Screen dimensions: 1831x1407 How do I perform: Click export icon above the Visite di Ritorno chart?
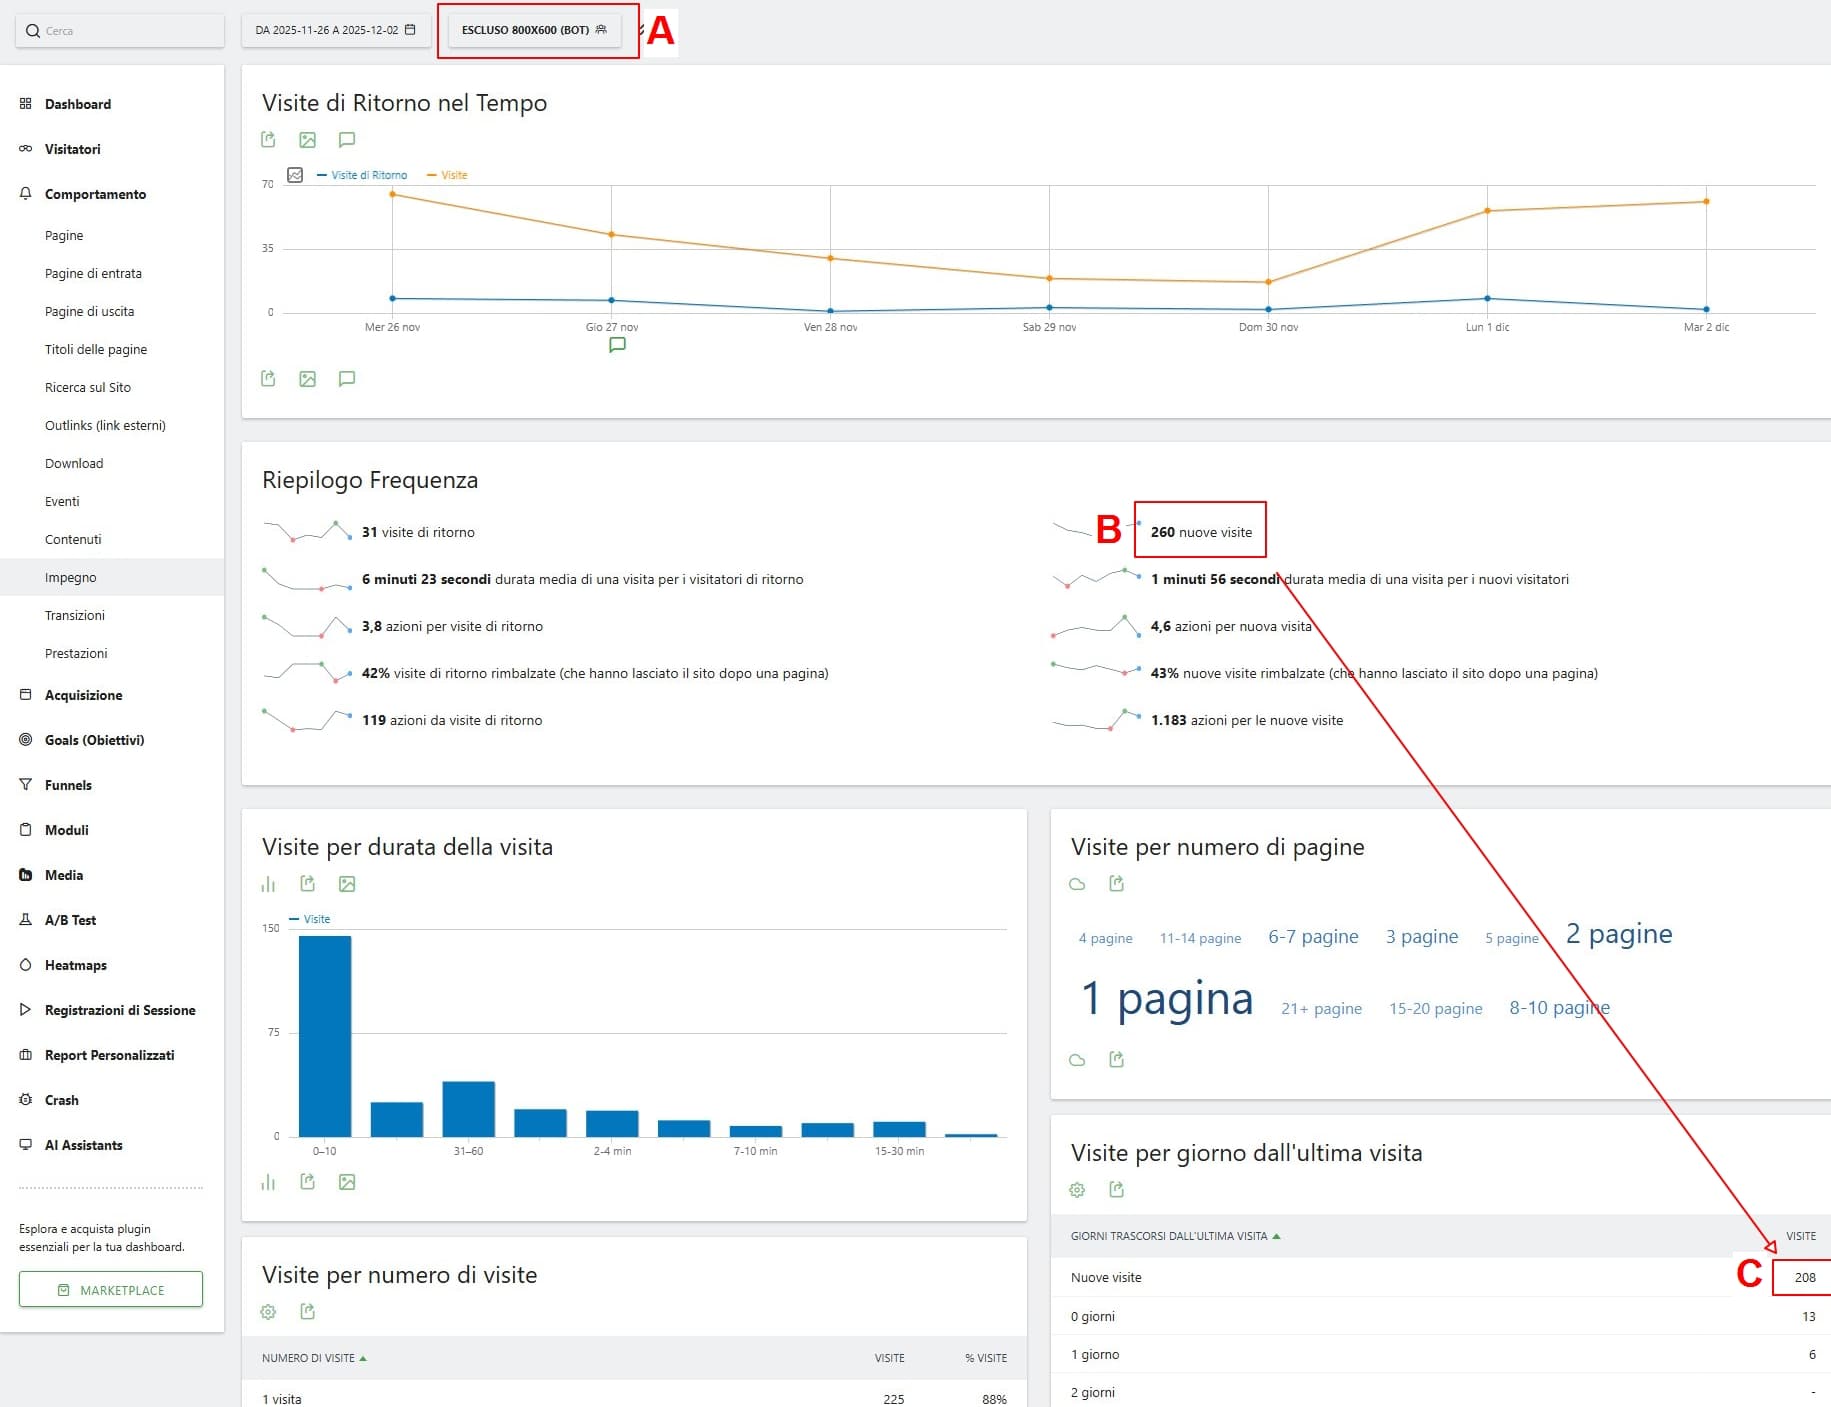(x=268, y=140)
